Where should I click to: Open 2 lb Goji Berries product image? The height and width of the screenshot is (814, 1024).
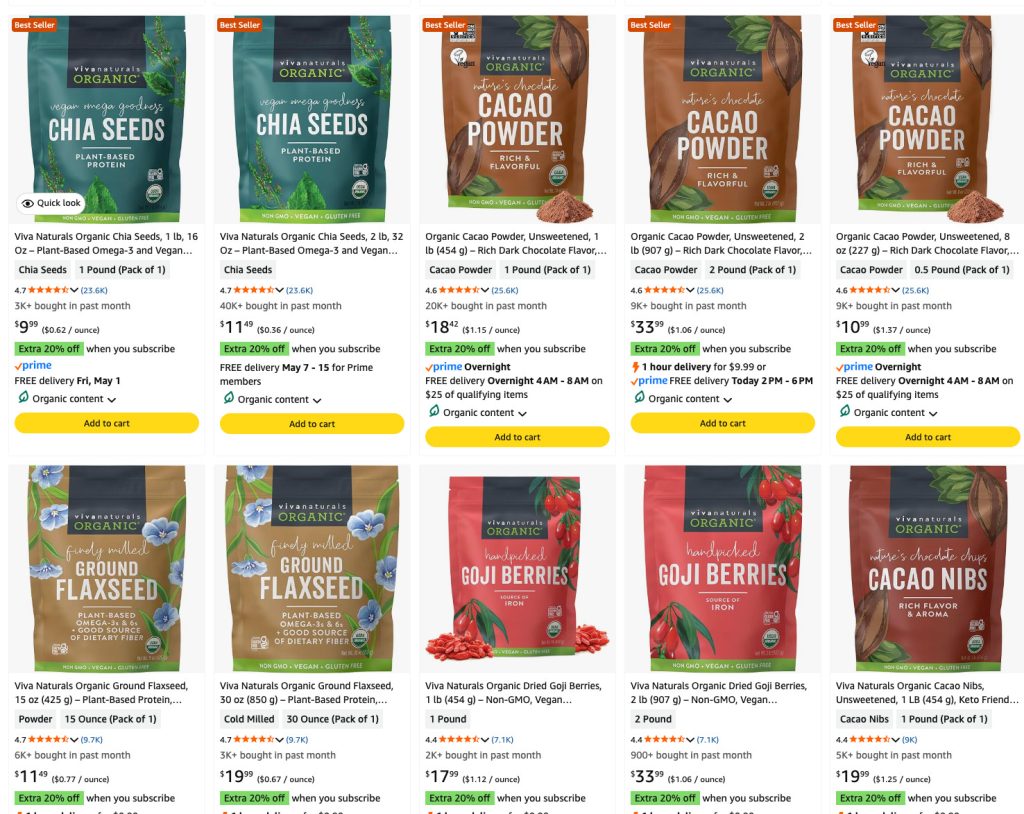click(722, 568)
